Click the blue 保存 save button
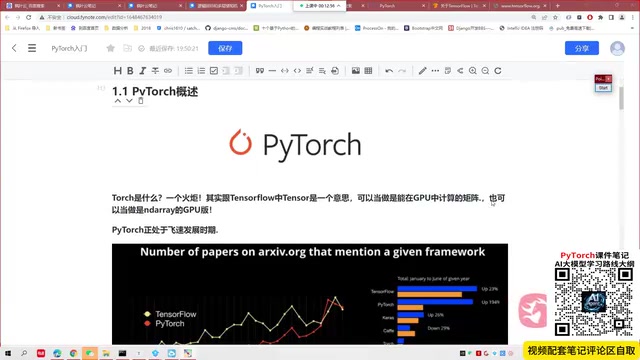640x360 pixels. pyautogui.click(x=225, y=48)
